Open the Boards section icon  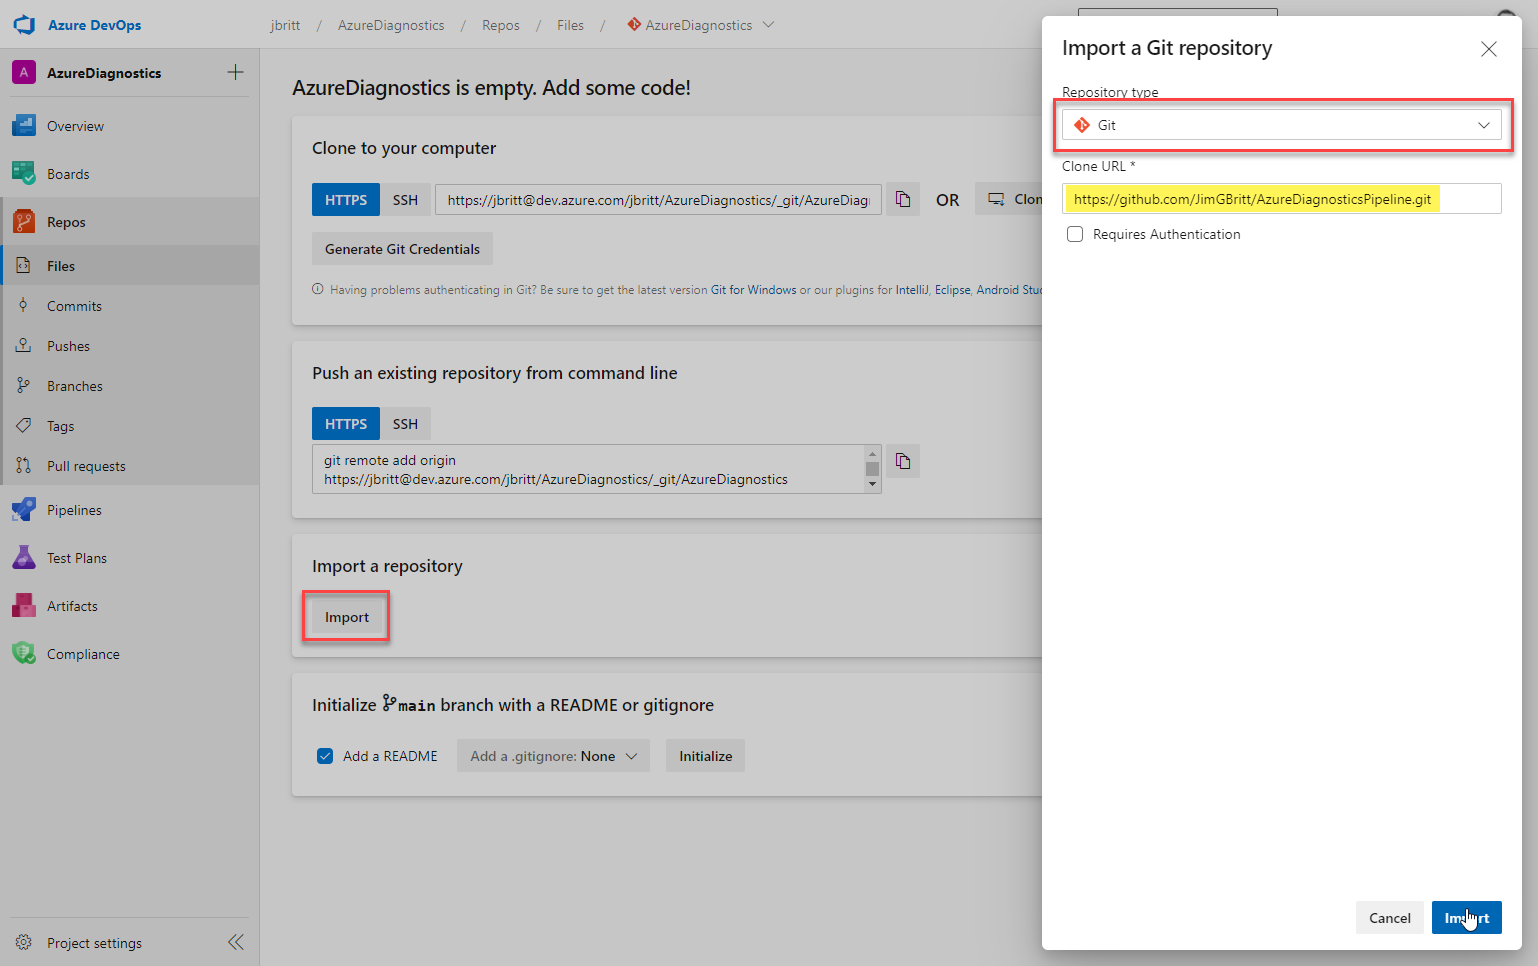point(24,173)
